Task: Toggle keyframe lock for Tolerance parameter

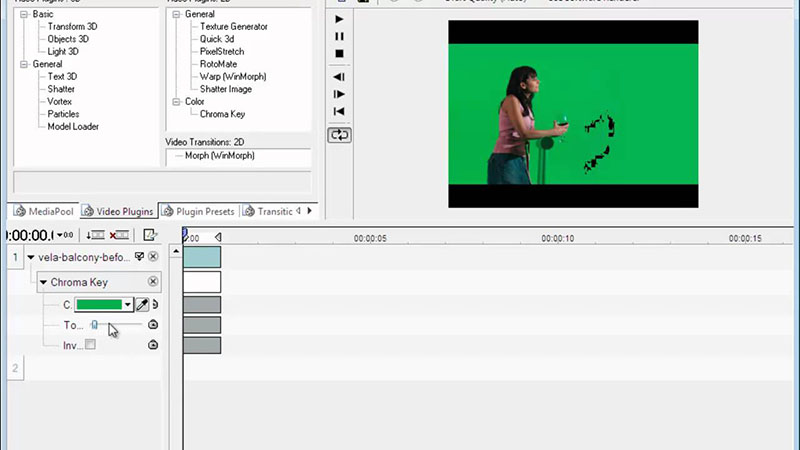Action: pos(153,325)
